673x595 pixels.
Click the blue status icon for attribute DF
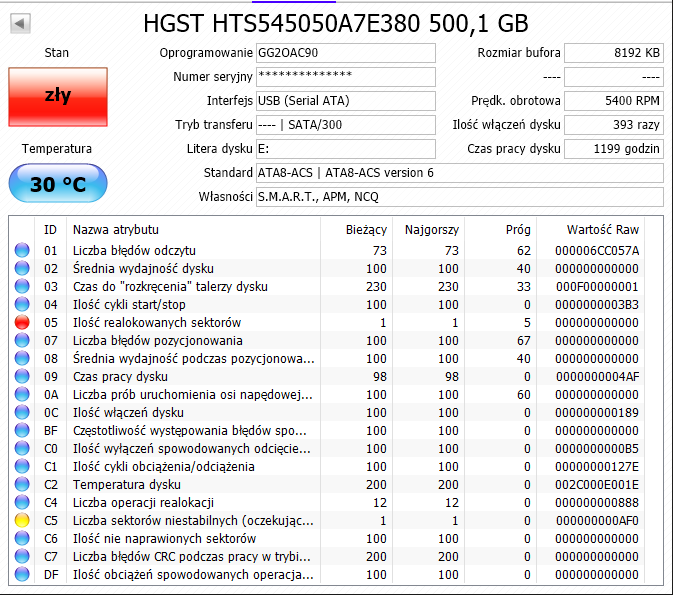click(x=22, y=574)
